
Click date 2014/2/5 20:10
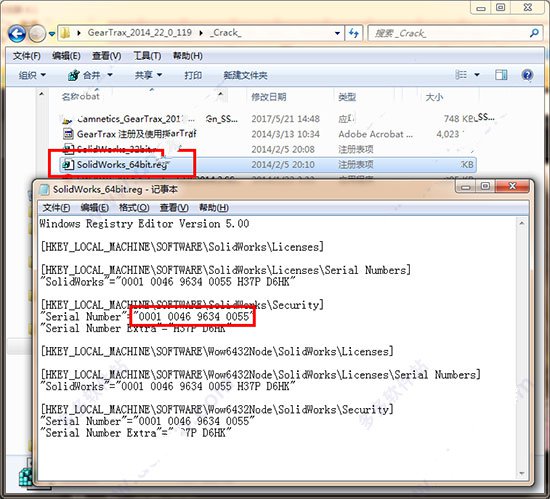pyautogui.click(x=283, y=164)
